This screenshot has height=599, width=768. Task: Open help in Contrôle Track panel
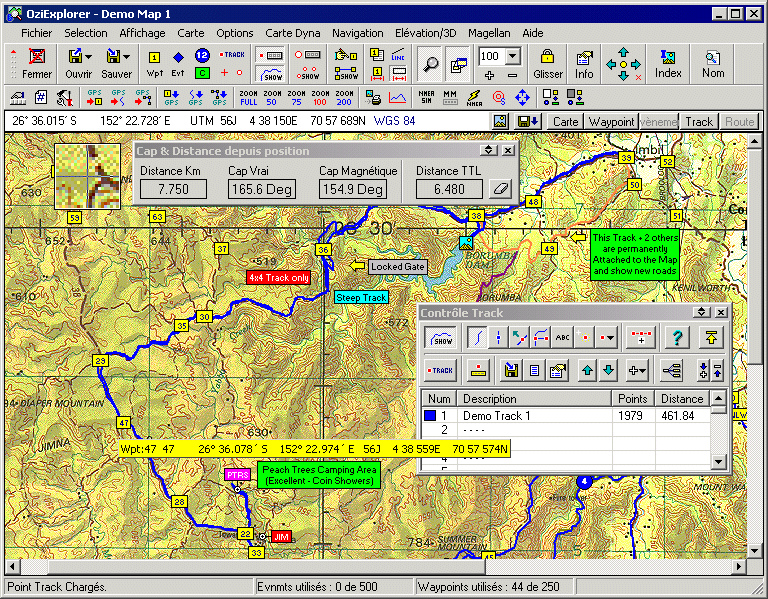[677, 337]
